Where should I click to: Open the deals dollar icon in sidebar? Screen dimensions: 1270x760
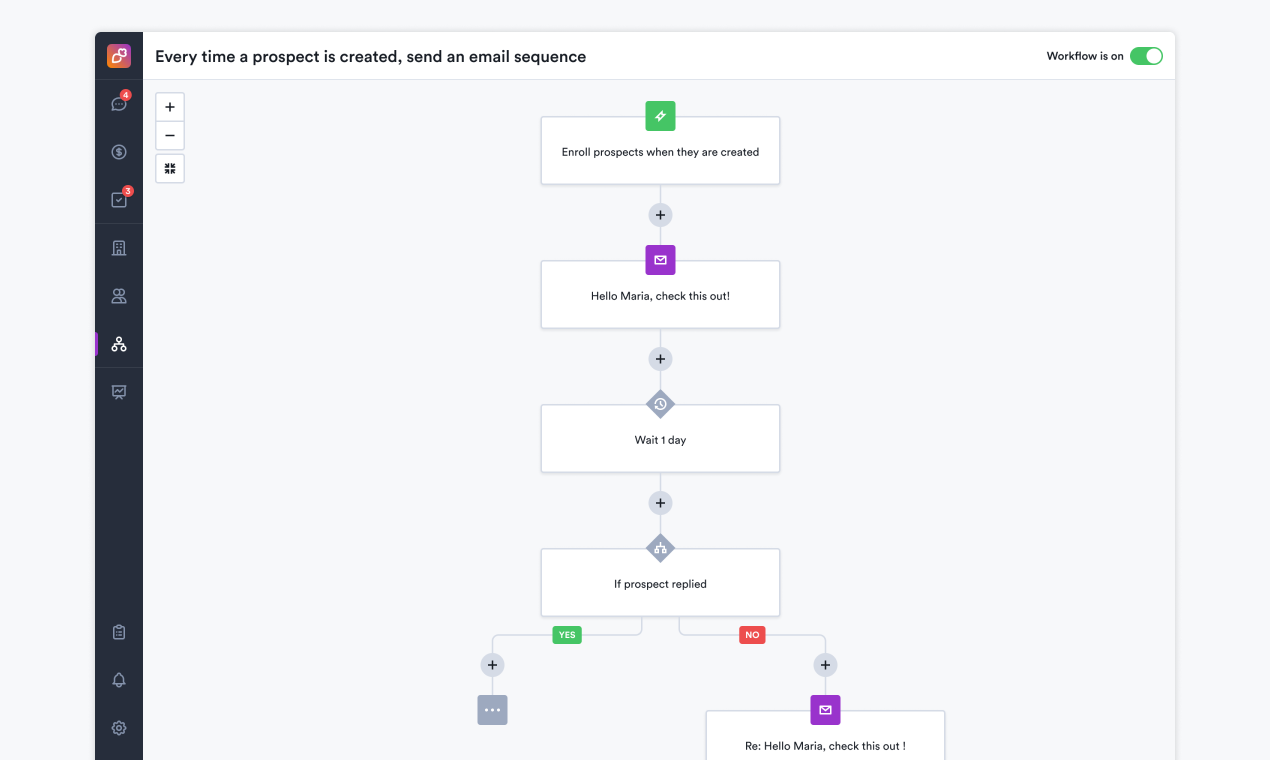pos(118,151)
